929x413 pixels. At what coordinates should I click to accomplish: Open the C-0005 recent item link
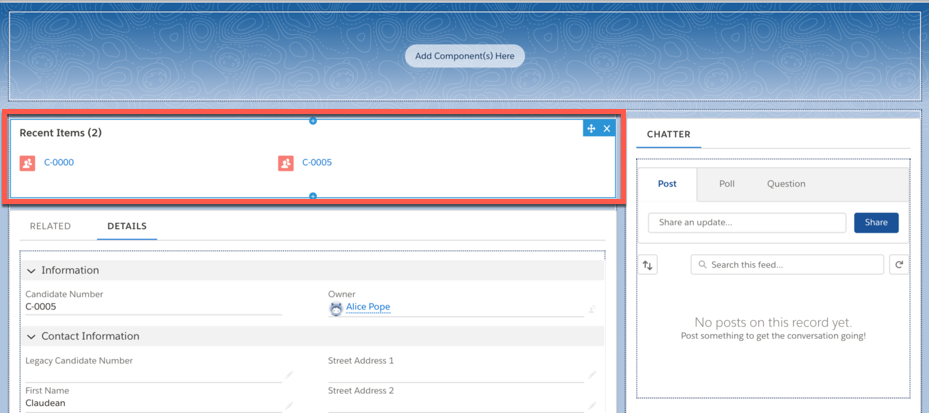[317, 162]
